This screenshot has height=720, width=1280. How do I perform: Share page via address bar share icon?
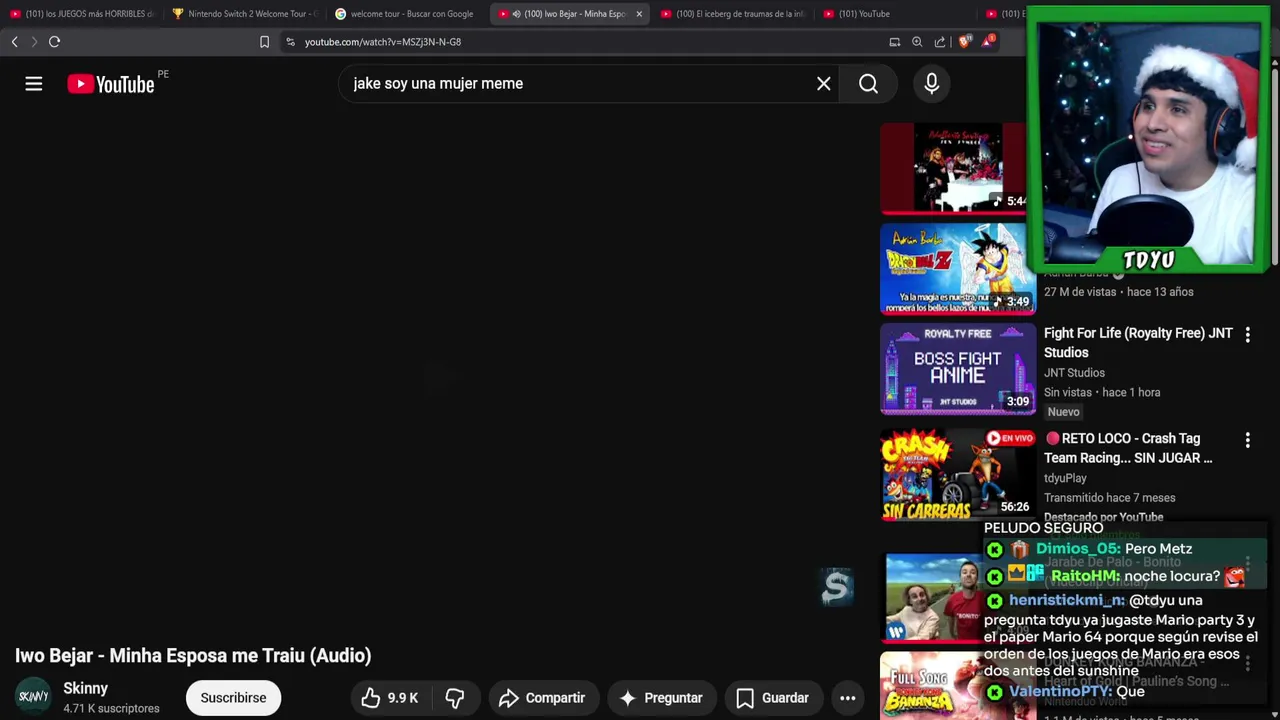940,42
